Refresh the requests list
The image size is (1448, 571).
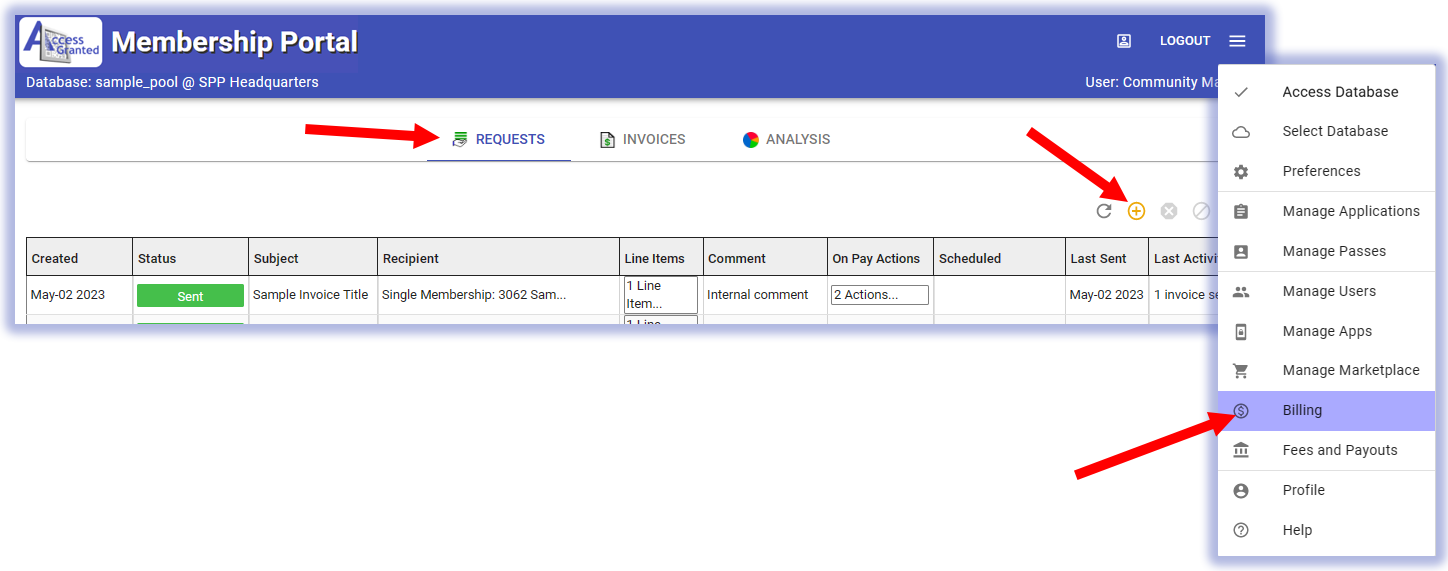(1104, 211)
